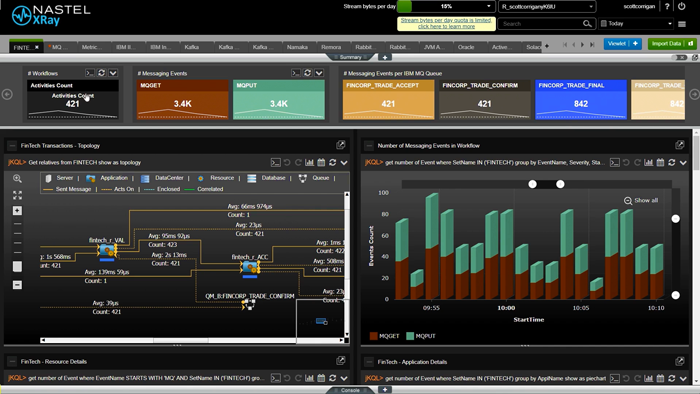Screen dimensions: 700x394
Task: Switch to the JVM A dashboard tab
Action: (x=433, y=47)
